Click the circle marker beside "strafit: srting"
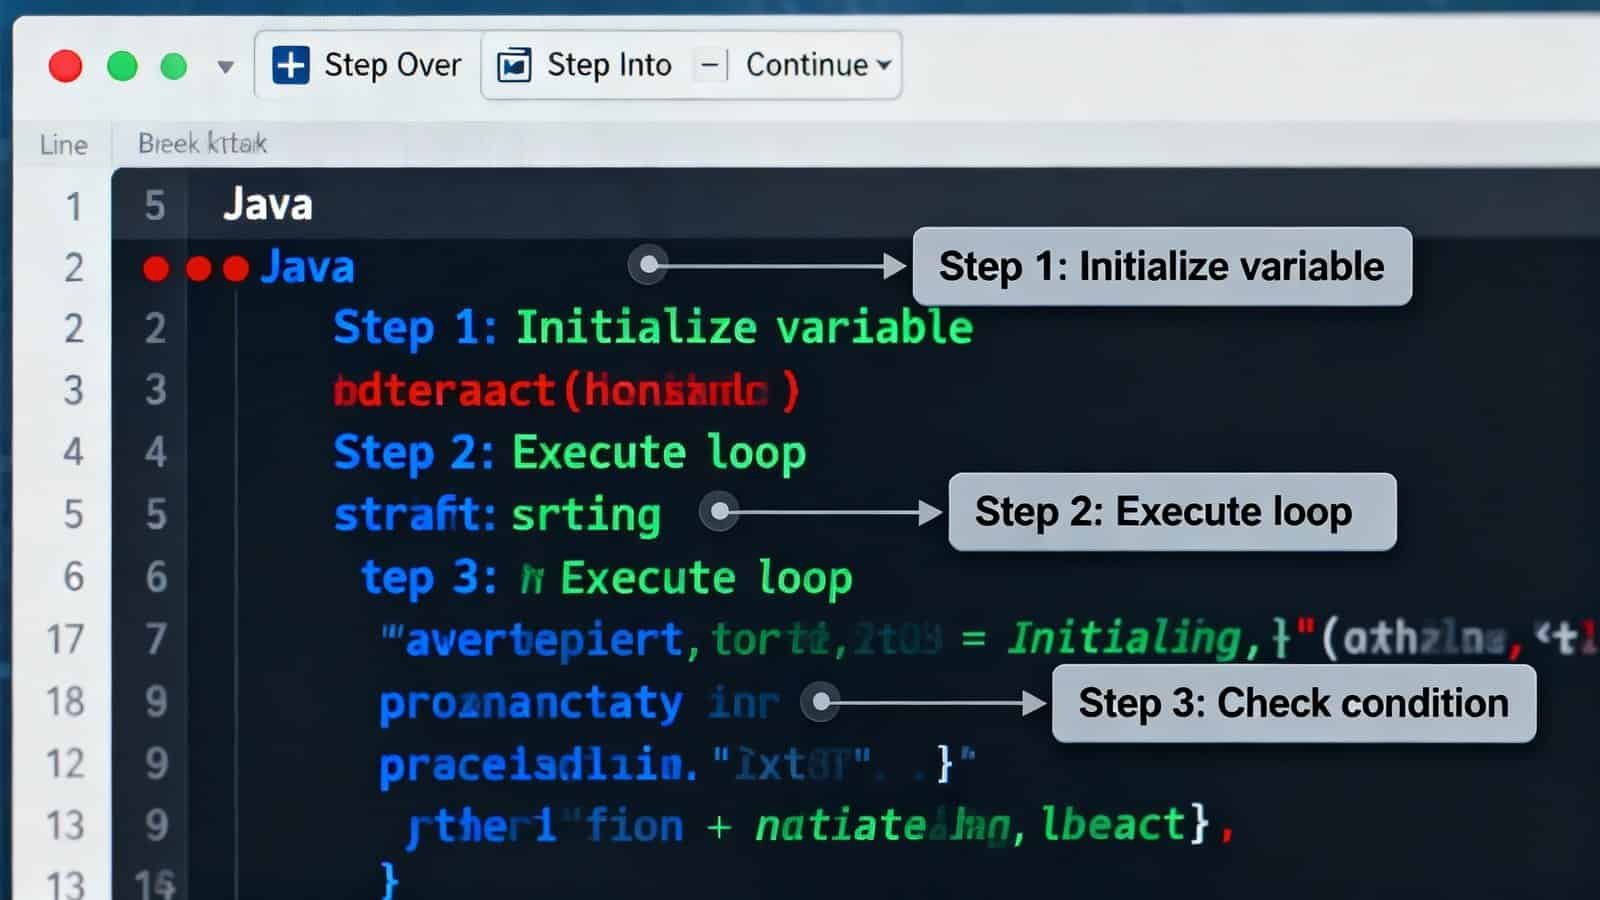The height and width of the screenshot is (900, 1600). (x=717, y=510)
